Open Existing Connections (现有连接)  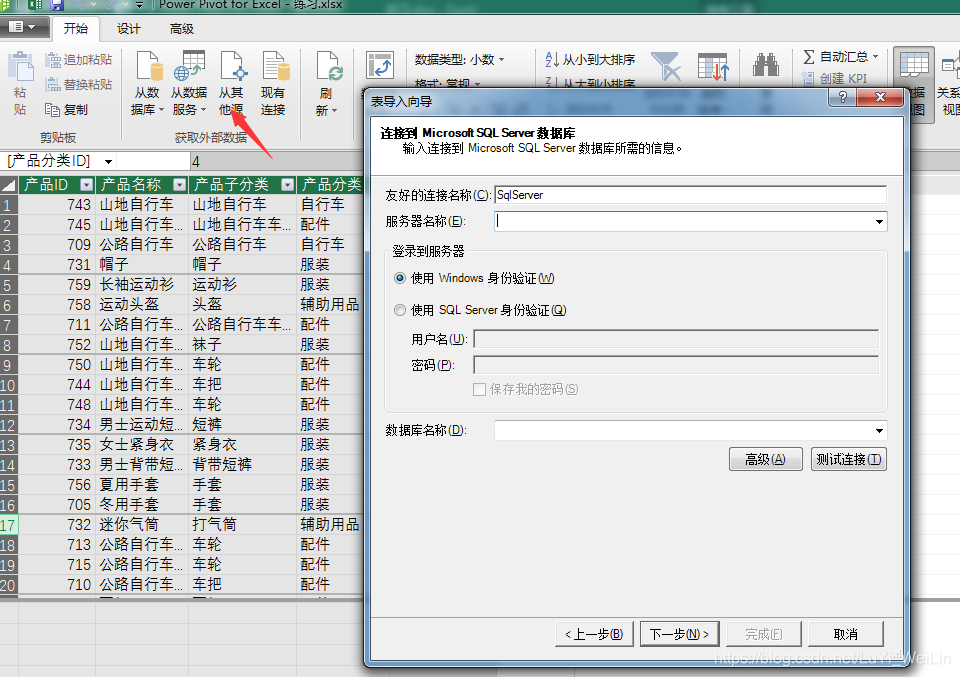pos(273,83)
